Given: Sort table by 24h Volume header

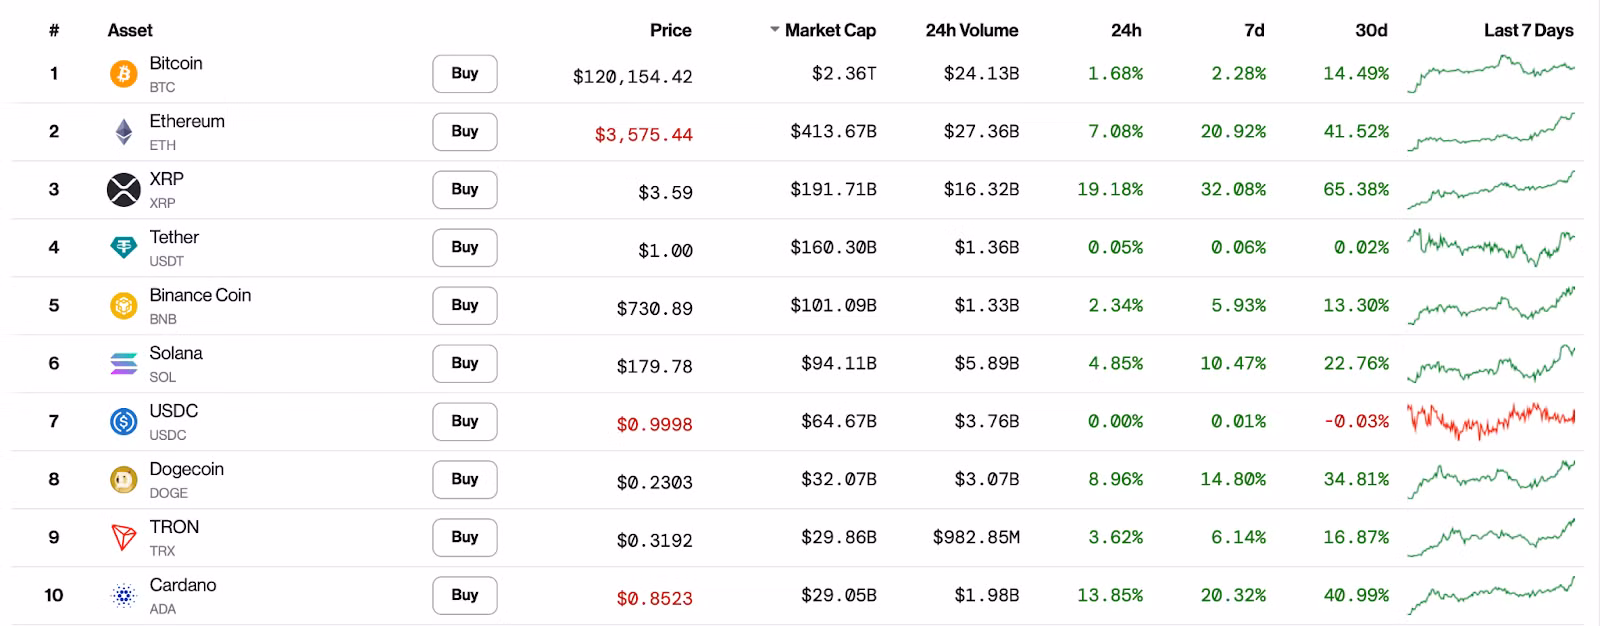Looking at the screenshot, I should click(971, 30).
